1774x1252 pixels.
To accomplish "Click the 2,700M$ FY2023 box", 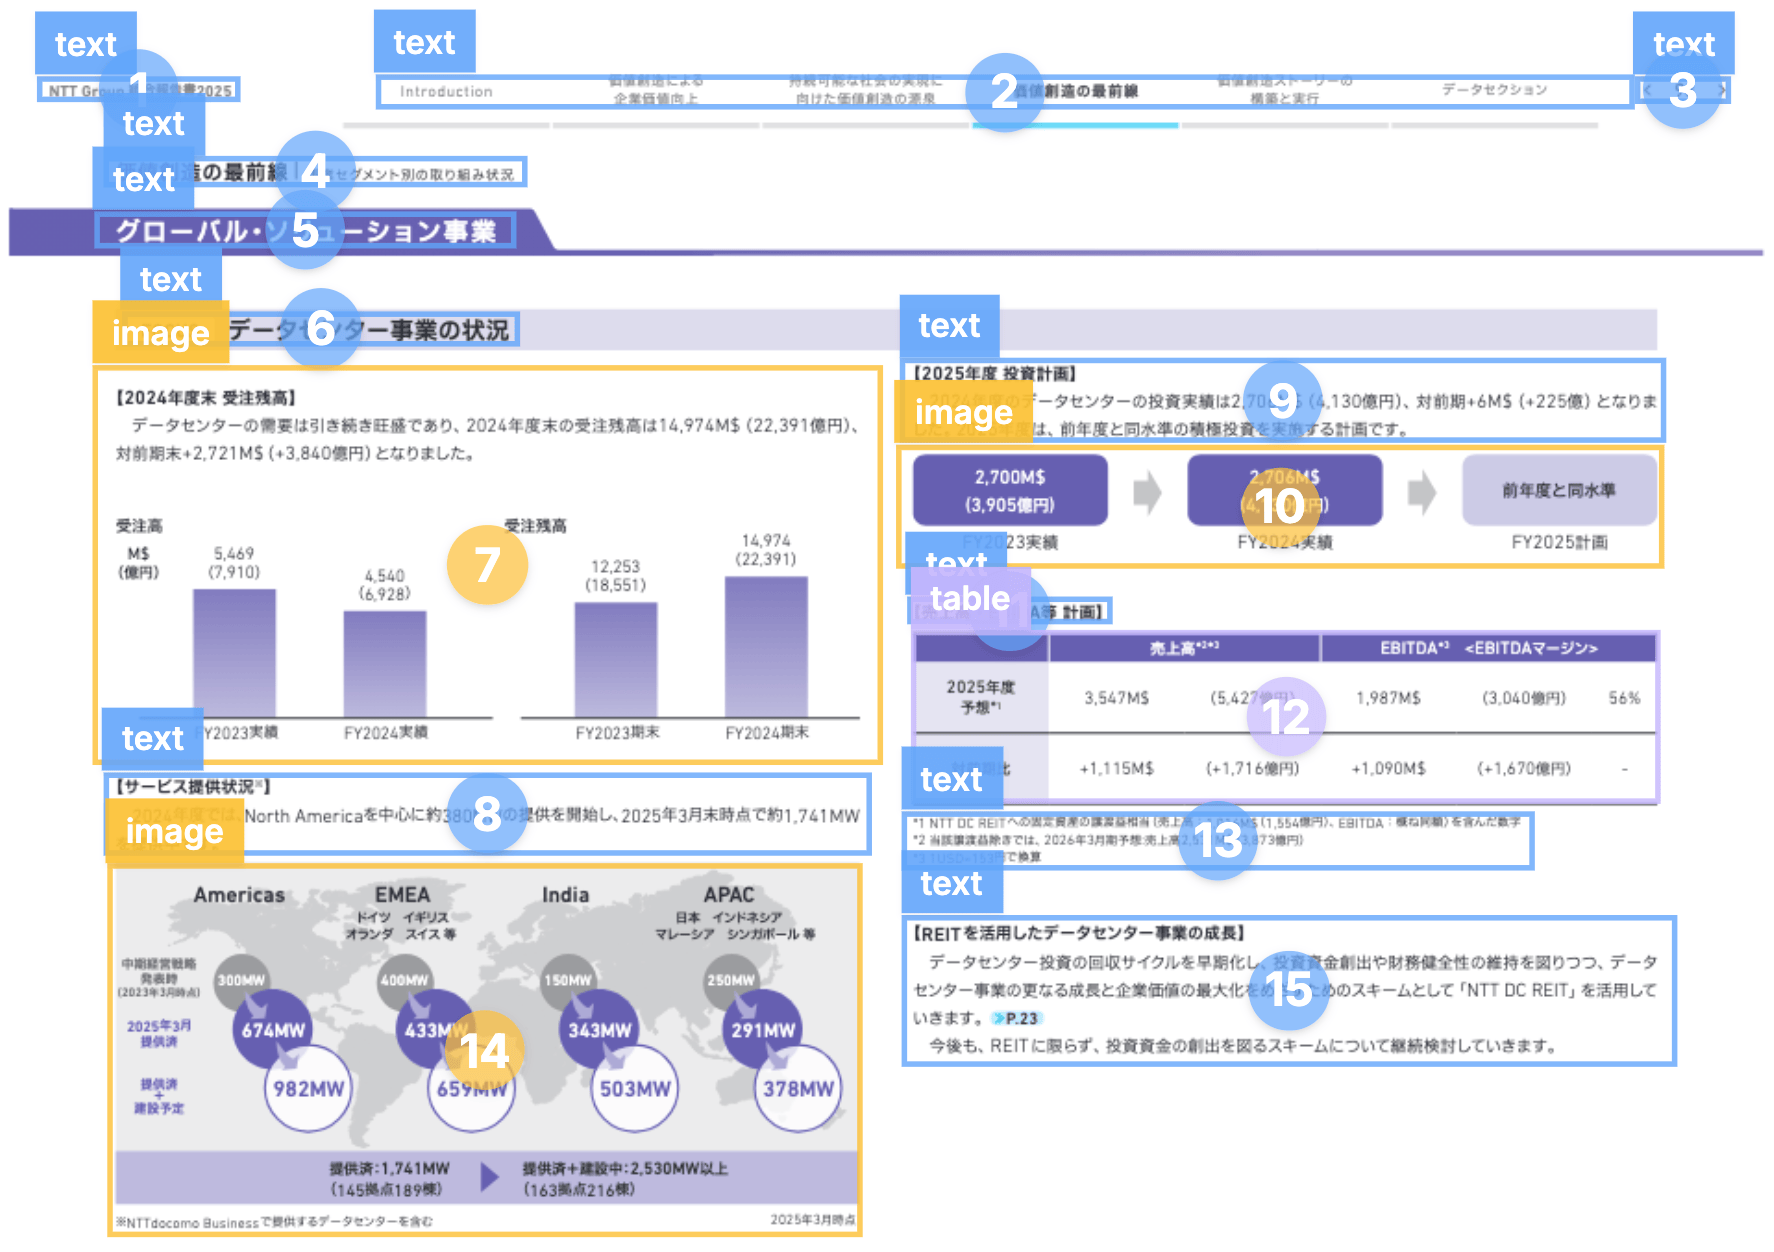I will 1010,490.
